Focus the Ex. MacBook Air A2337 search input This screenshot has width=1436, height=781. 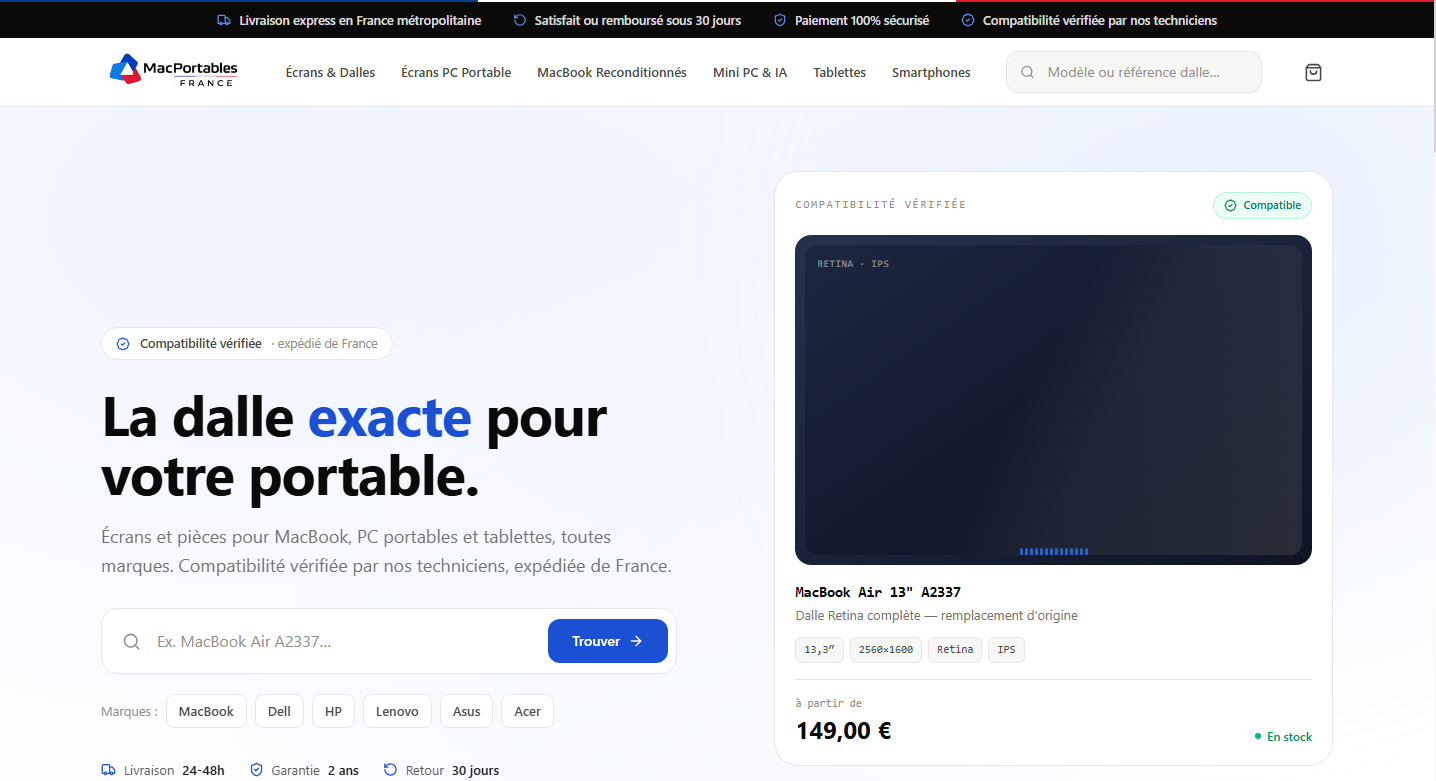pyautogui.click(x=345, y=641)
